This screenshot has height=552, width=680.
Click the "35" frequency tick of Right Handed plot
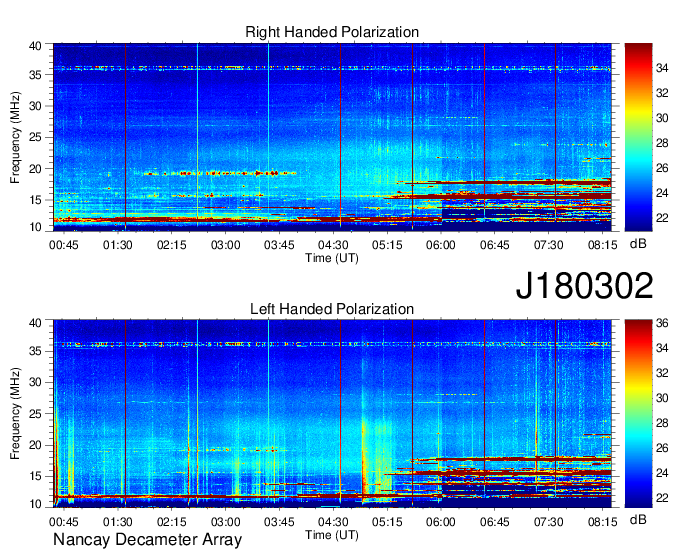(35, 75)
